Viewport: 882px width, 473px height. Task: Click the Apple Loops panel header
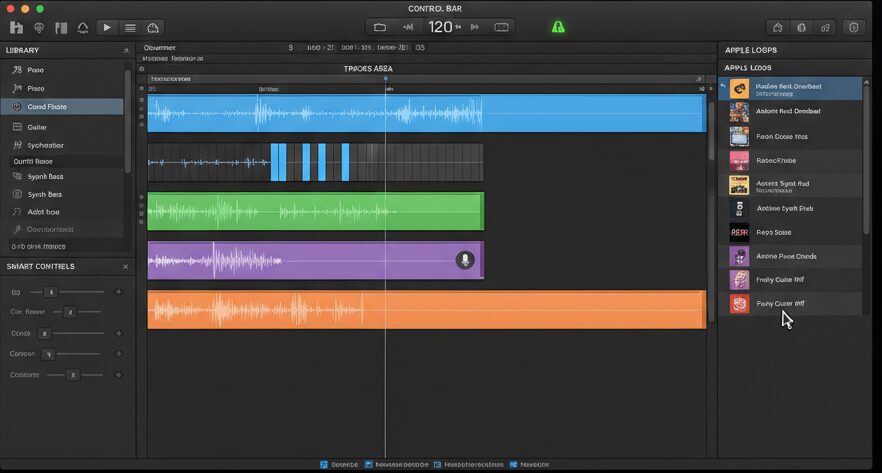pyautogui.click(x=750, y=50)
